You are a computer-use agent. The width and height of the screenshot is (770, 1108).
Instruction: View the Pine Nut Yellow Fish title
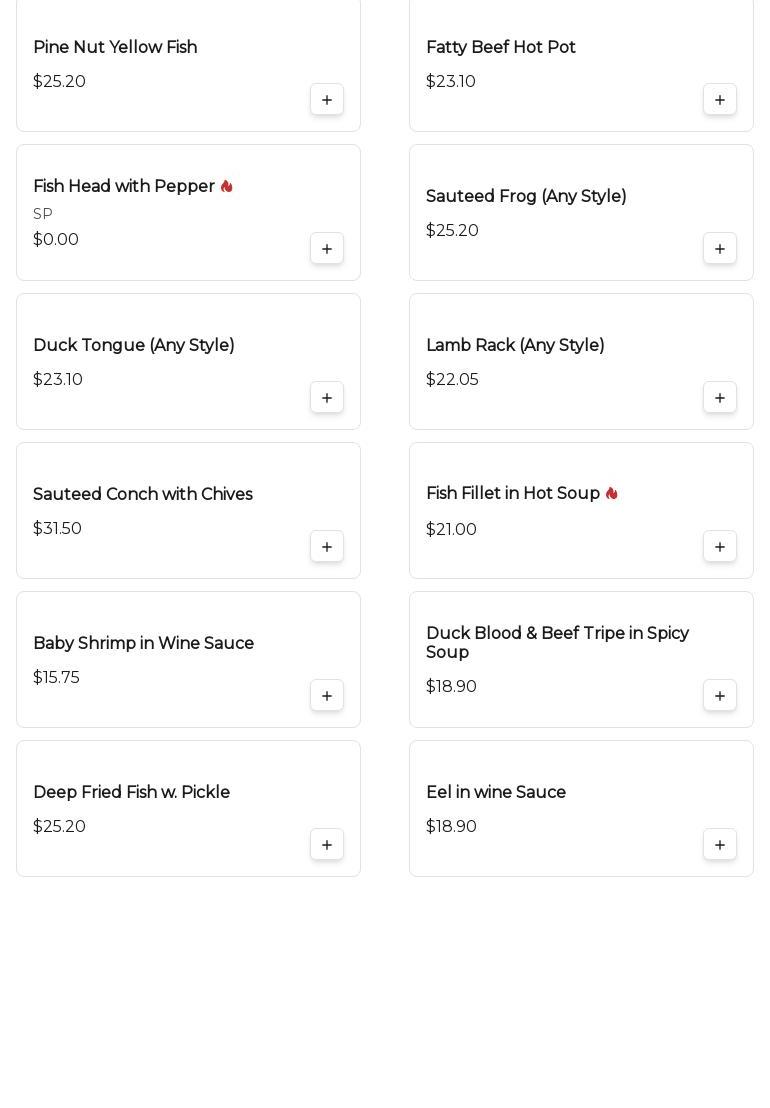[x=115, y=48]
